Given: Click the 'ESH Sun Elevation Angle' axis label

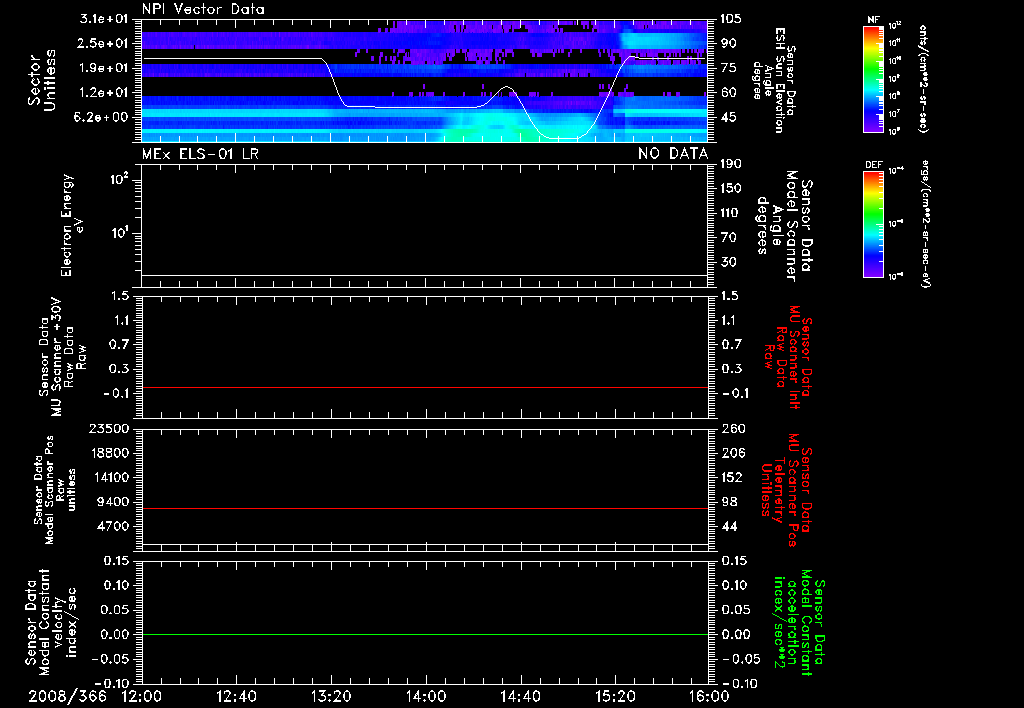Looking at the screenshot, I should pyautogui.click(x=774, y=80).
